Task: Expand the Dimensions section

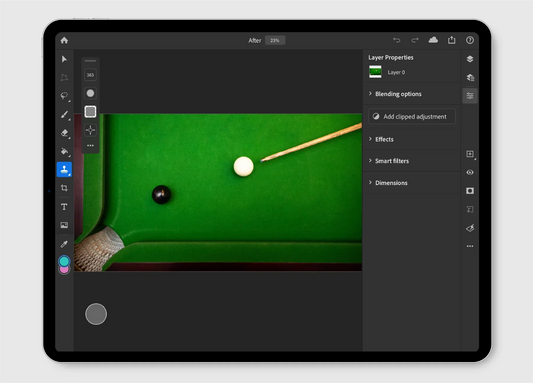Action: [x=412, y=182]
